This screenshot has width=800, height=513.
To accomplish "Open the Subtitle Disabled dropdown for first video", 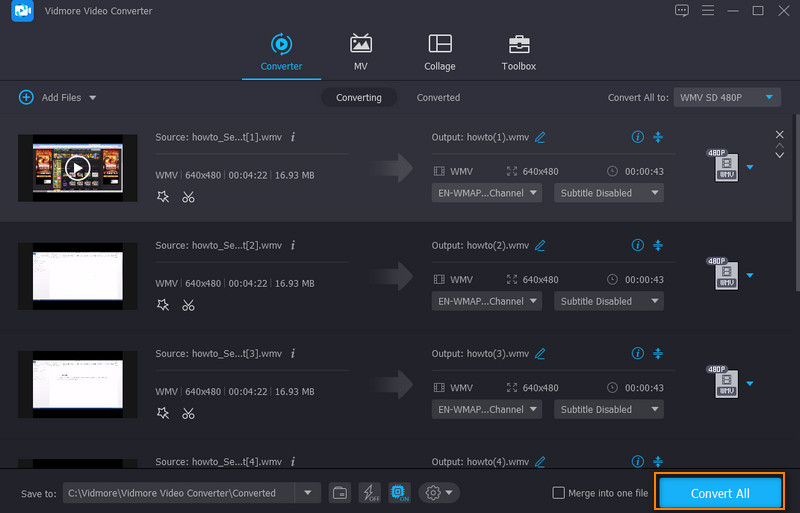I will click(609, 193).
